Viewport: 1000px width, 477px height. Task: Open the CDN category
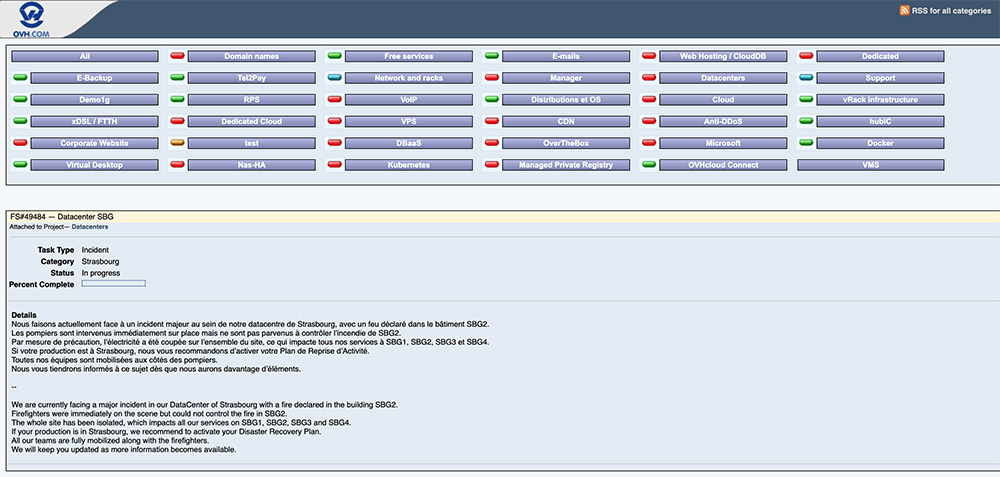tap(566, 121)
